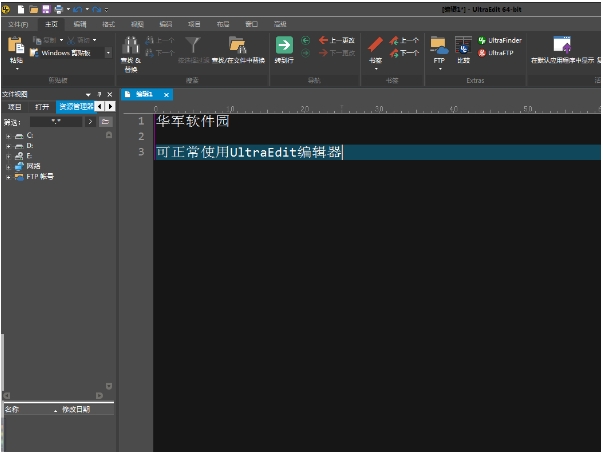Print the document using the printer icon
603x454 pixels.
pos(59,9)
